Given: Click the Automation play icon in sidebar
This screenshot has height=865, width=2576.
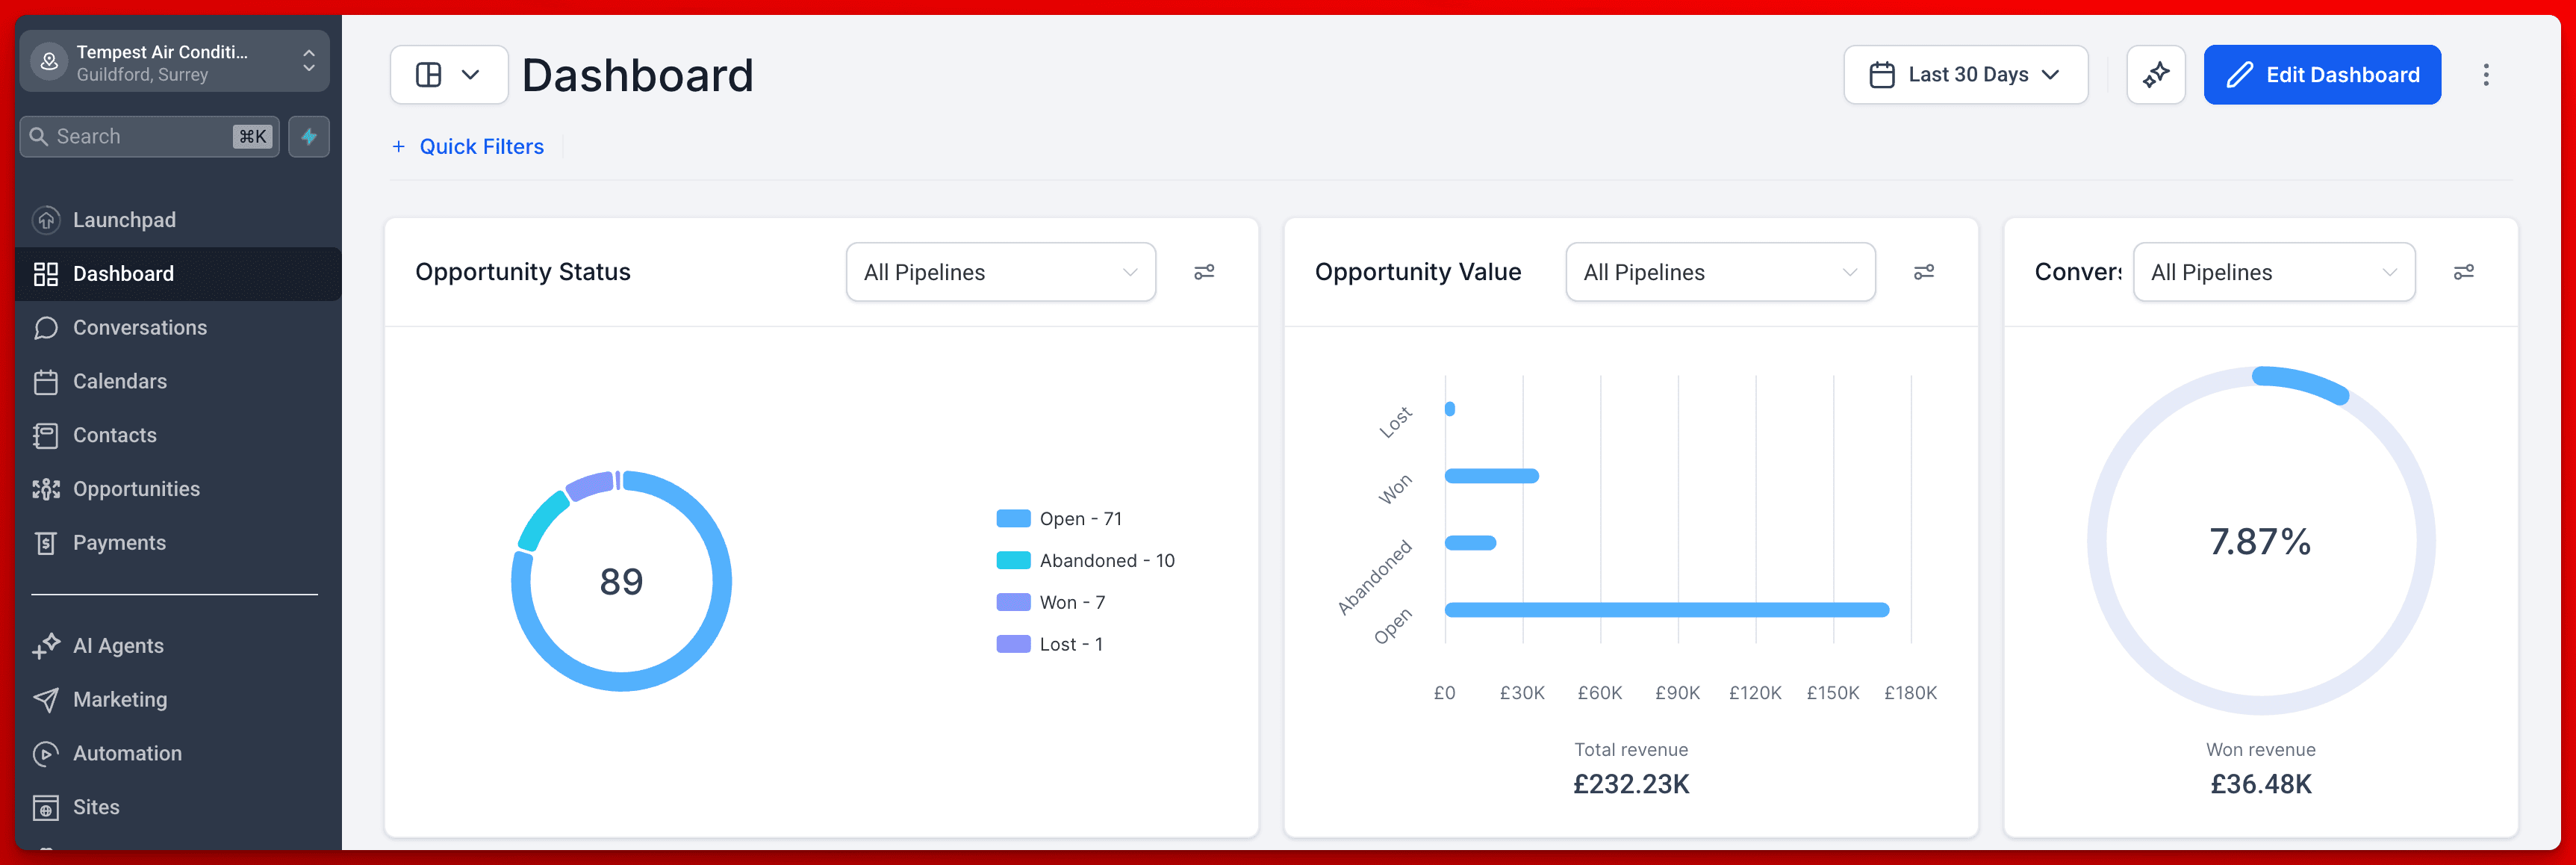Looking at the screenshot, I should [x=46, y=753].
